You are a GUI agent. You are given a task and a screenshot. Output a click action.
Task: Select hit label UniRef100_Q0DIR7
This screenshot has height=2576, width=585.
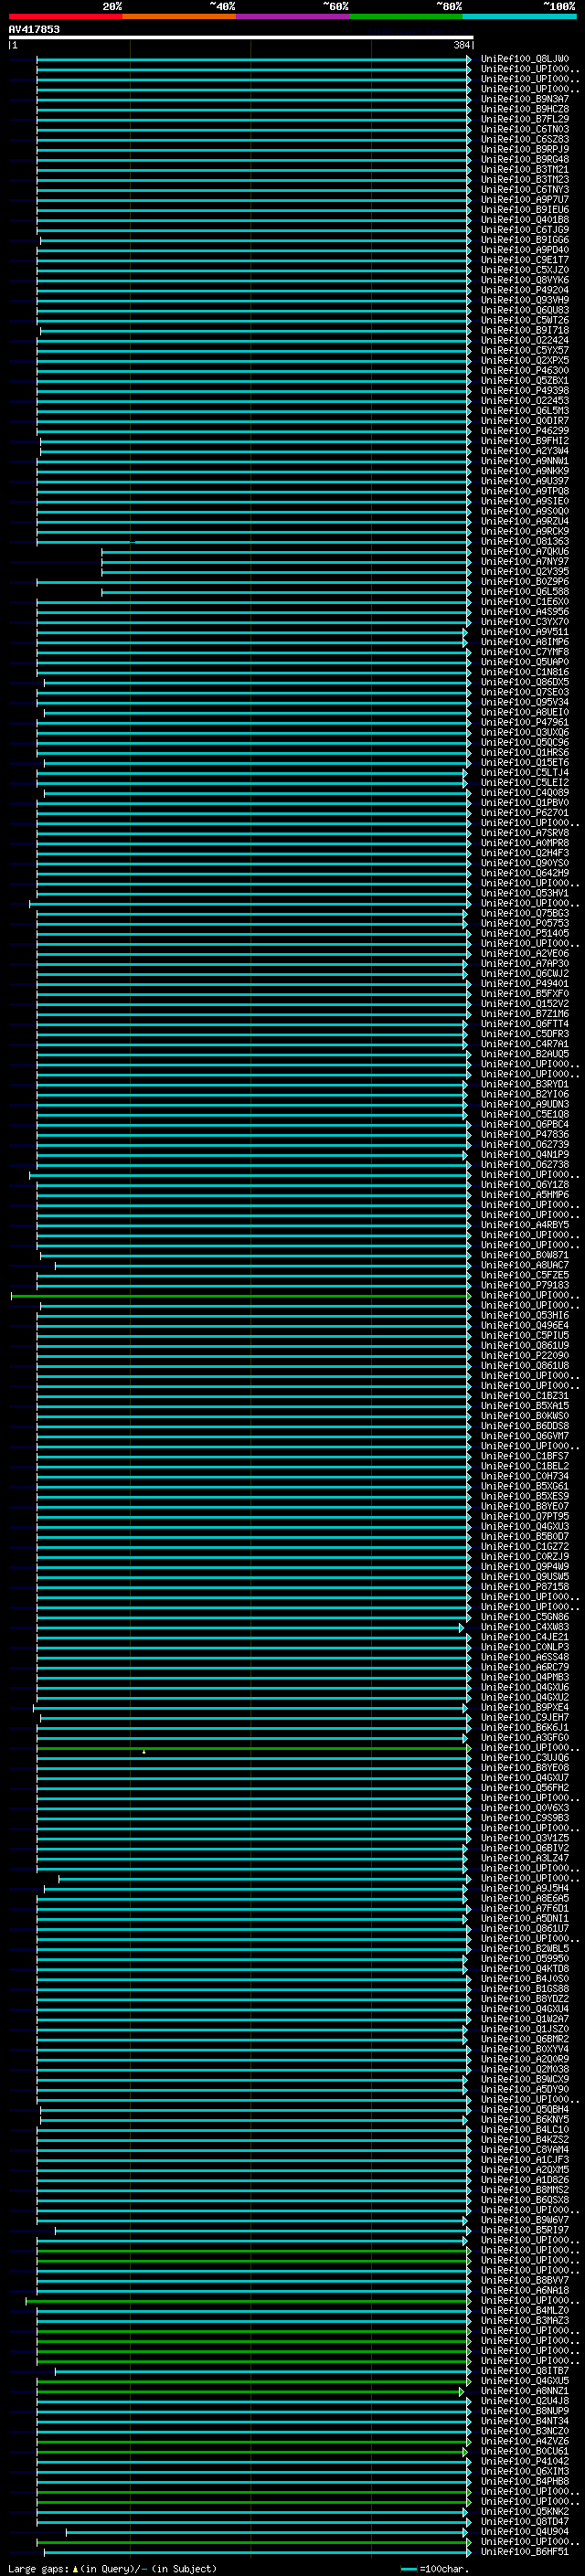pyautogui.click(x=525, y=420)
